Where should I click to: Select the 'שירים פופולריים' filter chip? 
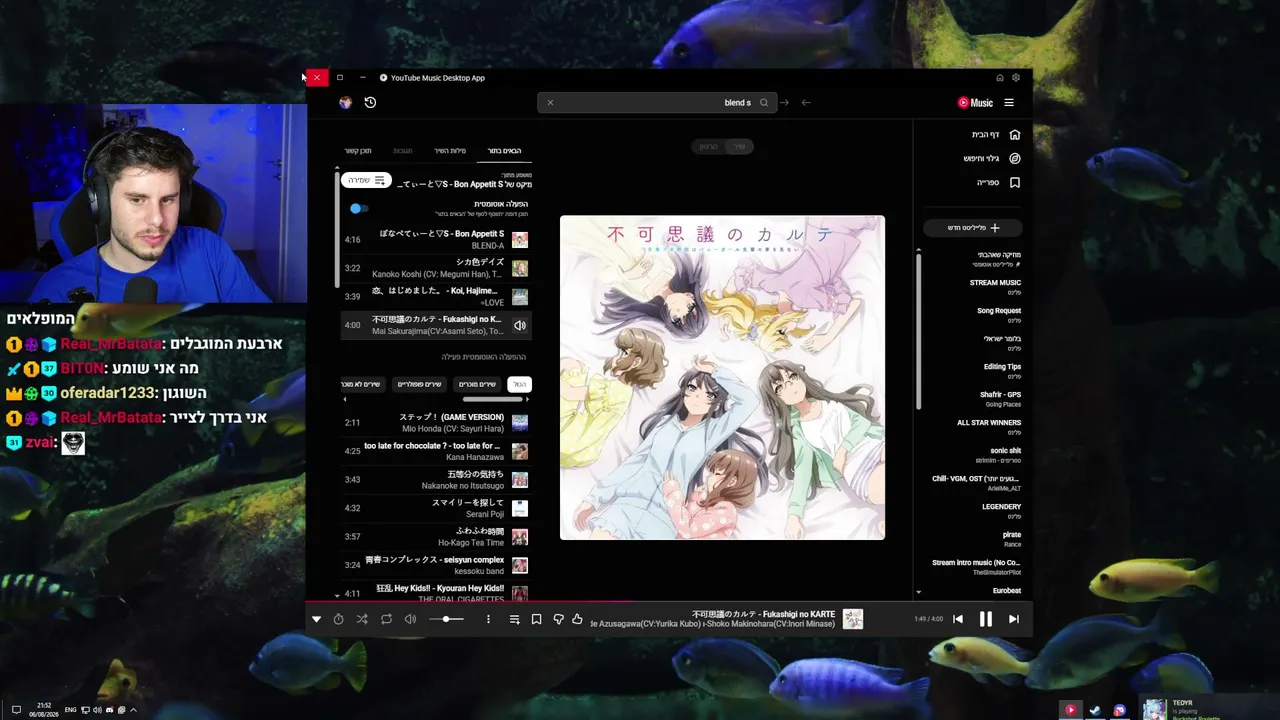click(420, 384)
